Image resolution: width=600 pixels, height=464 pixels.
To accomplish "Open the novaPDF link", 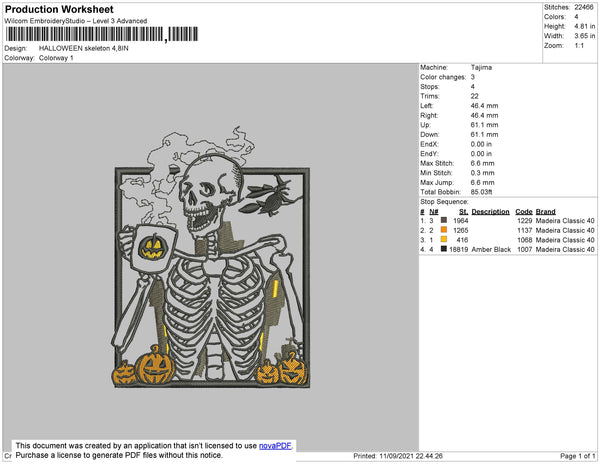I will (x=275, y=446).
